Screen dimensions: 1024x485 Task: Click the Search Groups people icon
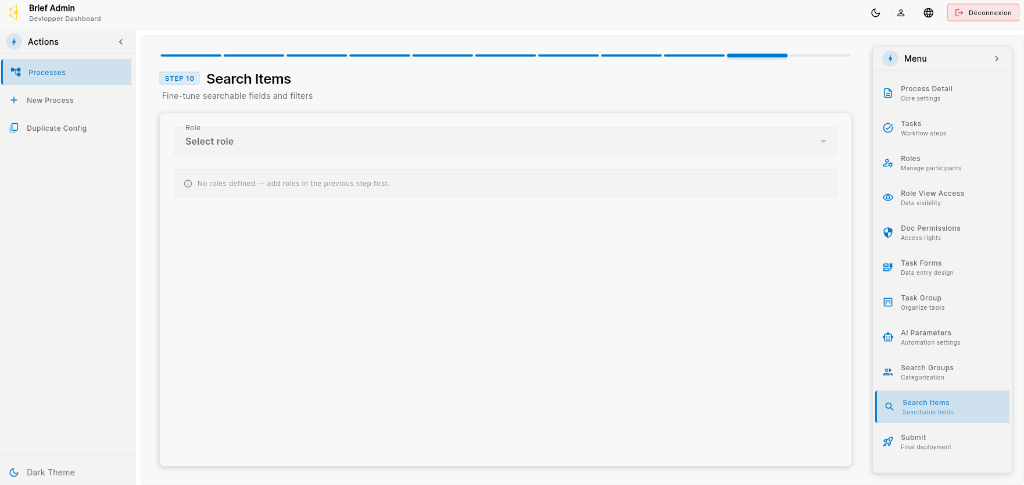(x=888, y=372)
